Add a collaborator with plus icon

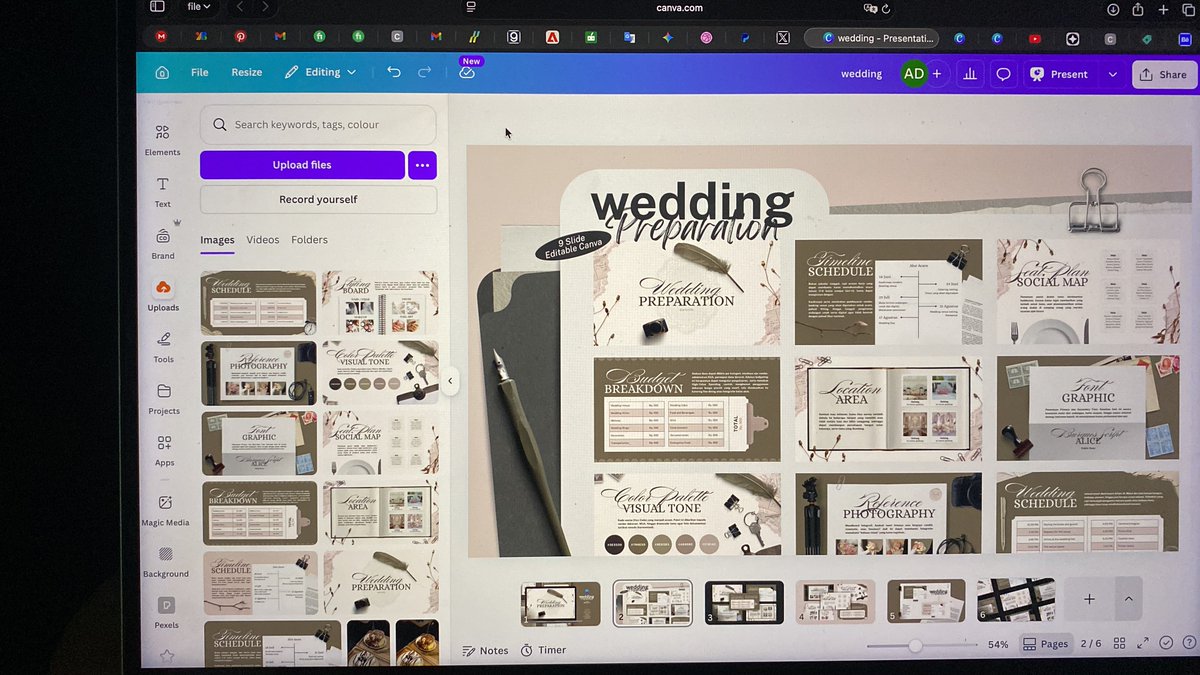coord(937,74)
